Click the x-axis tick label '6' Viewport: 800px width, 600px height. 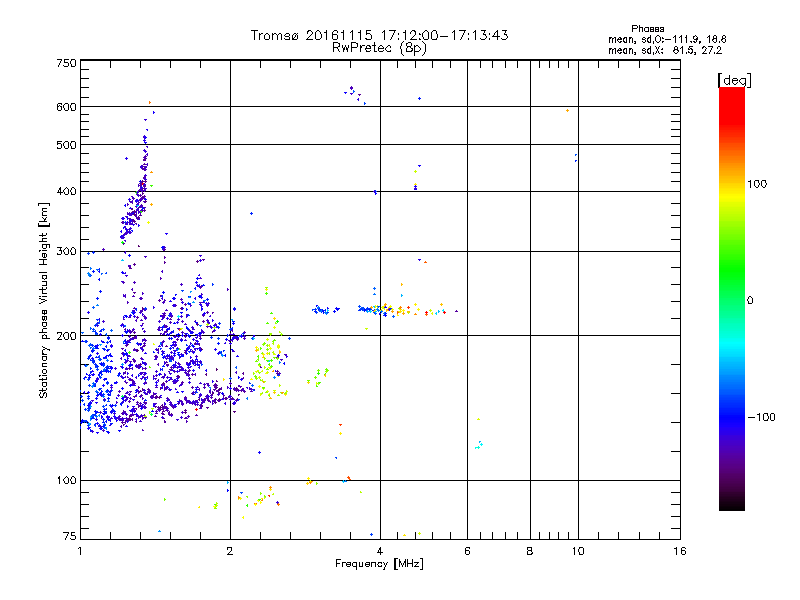click(467, 551)
